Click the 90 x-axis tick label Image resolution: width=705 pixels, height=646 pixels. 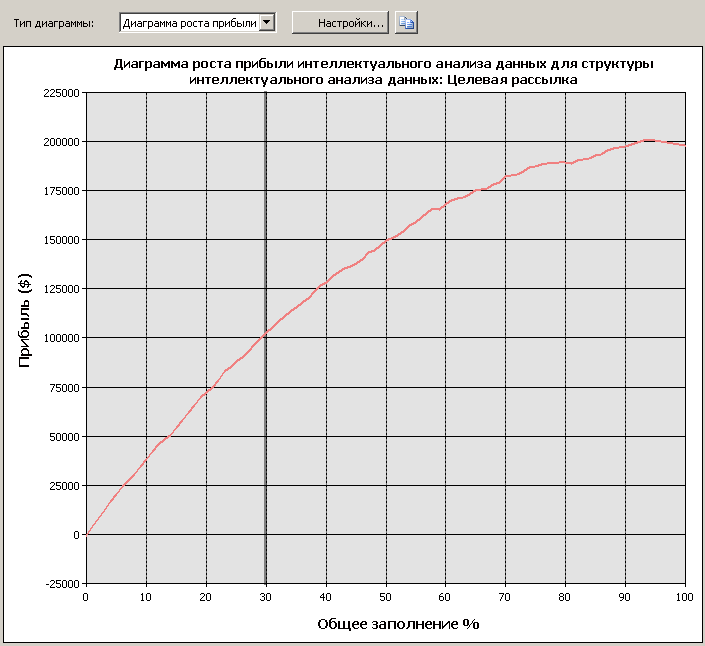click(625, 597)
